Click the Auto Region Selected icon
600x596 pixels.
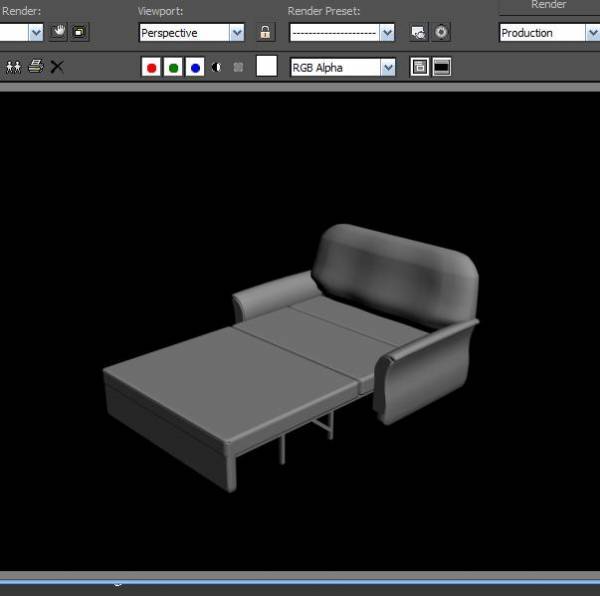(x=79, y=32)
